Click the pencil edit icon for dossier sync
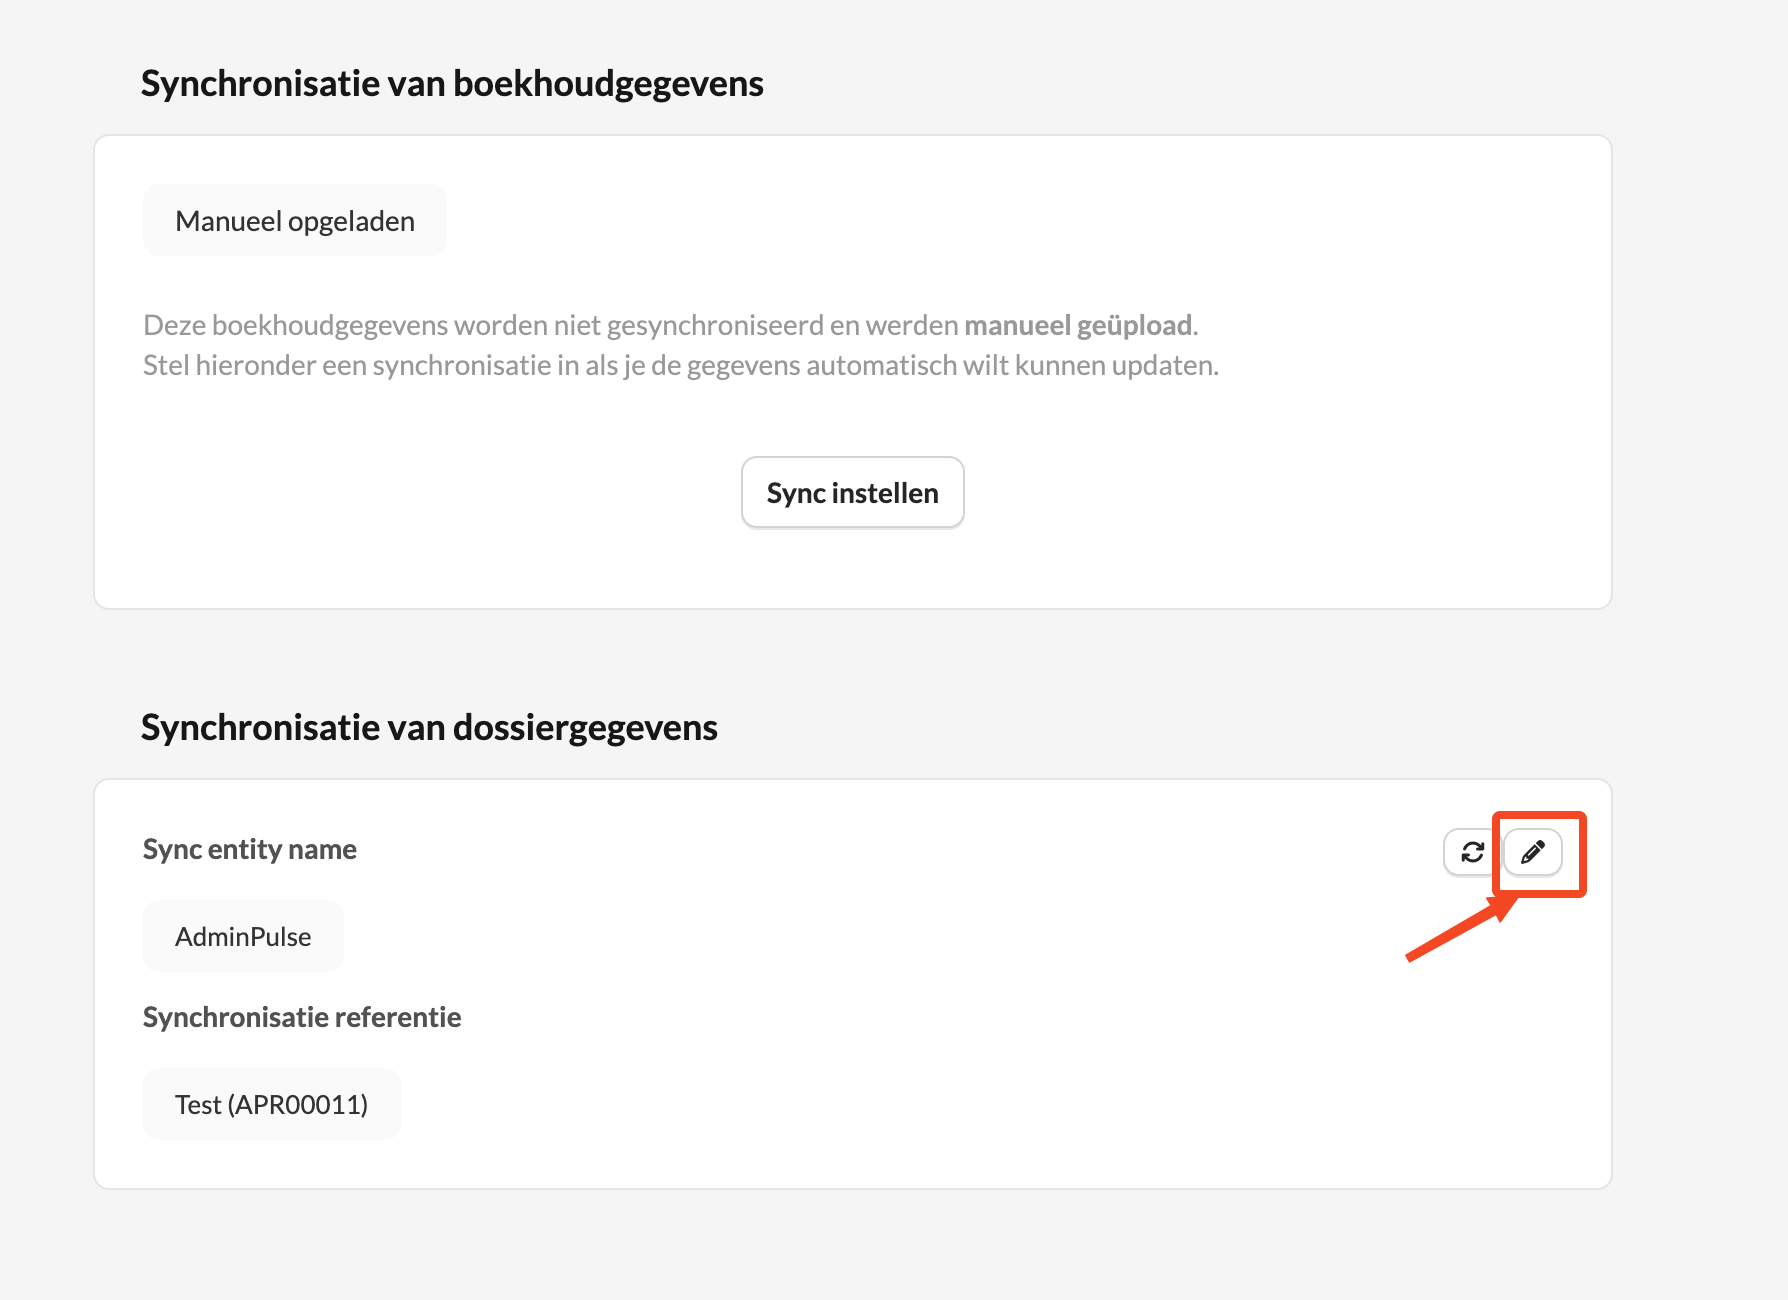 (x=1533, y=852)
